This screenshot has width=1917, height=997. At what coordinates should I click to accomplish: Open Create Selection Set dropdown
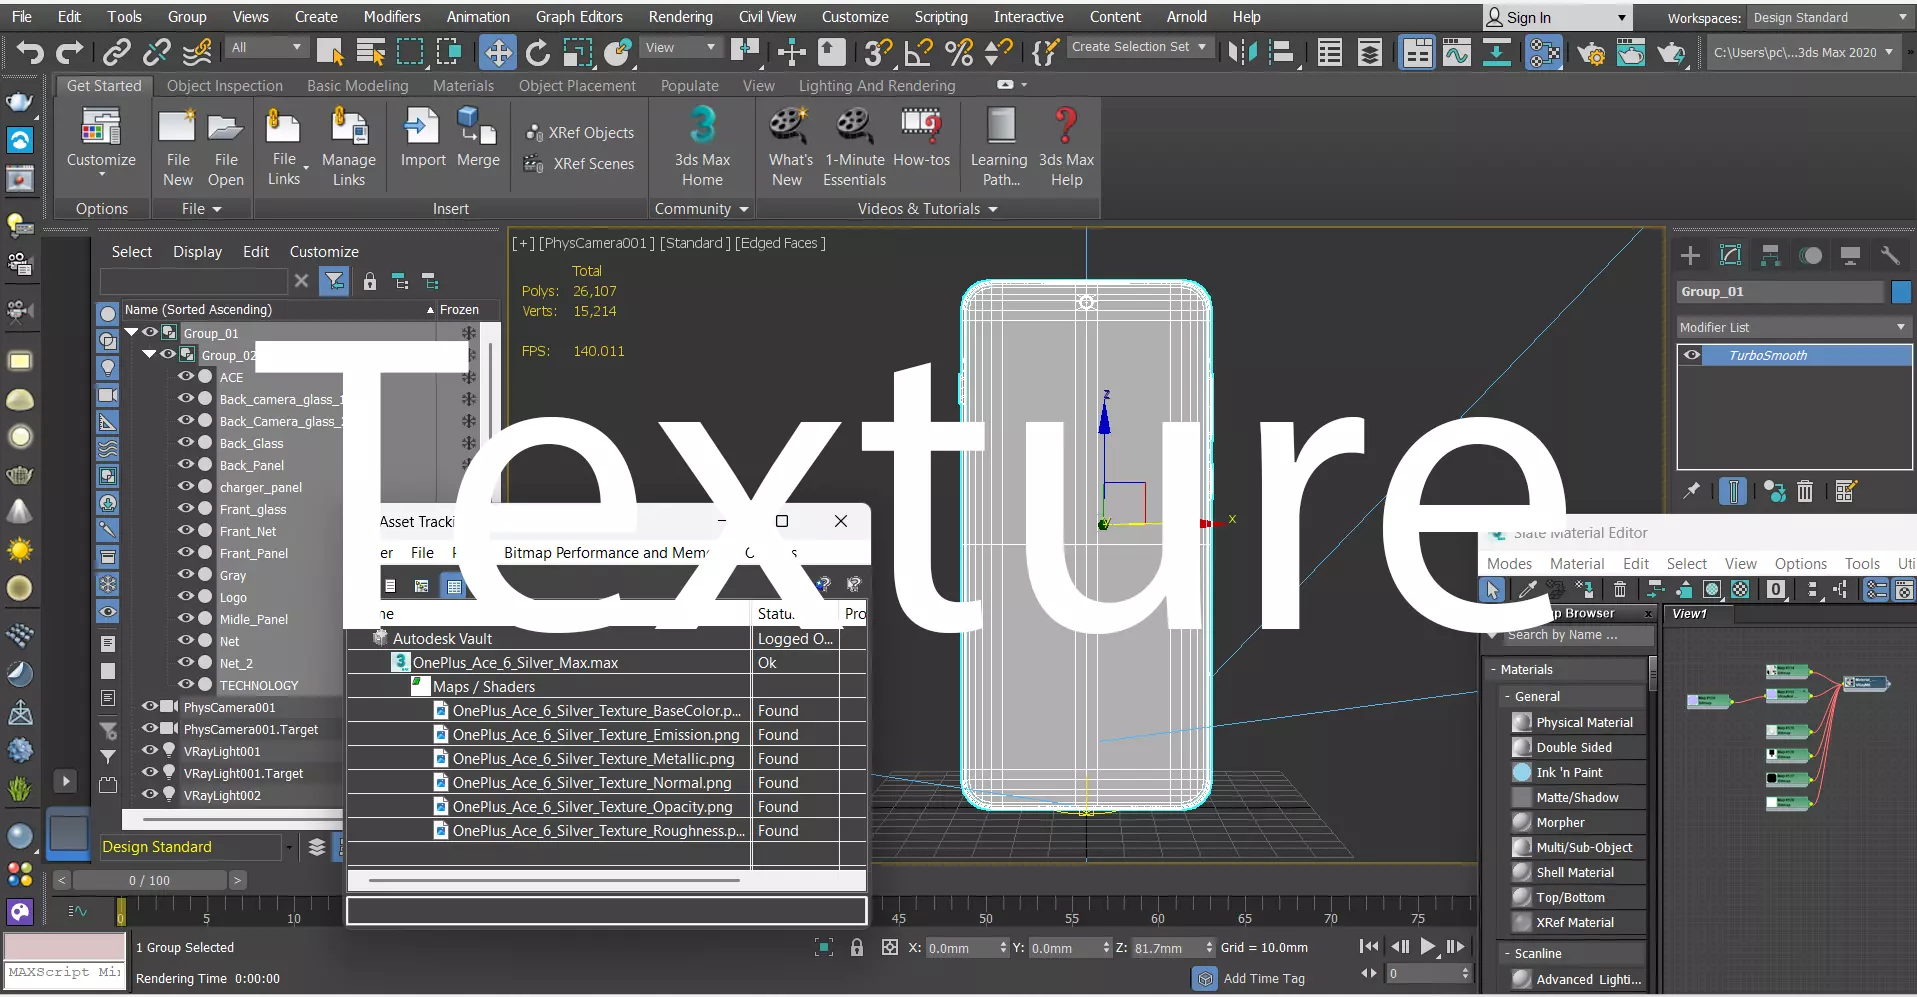tap(1139, 47)
